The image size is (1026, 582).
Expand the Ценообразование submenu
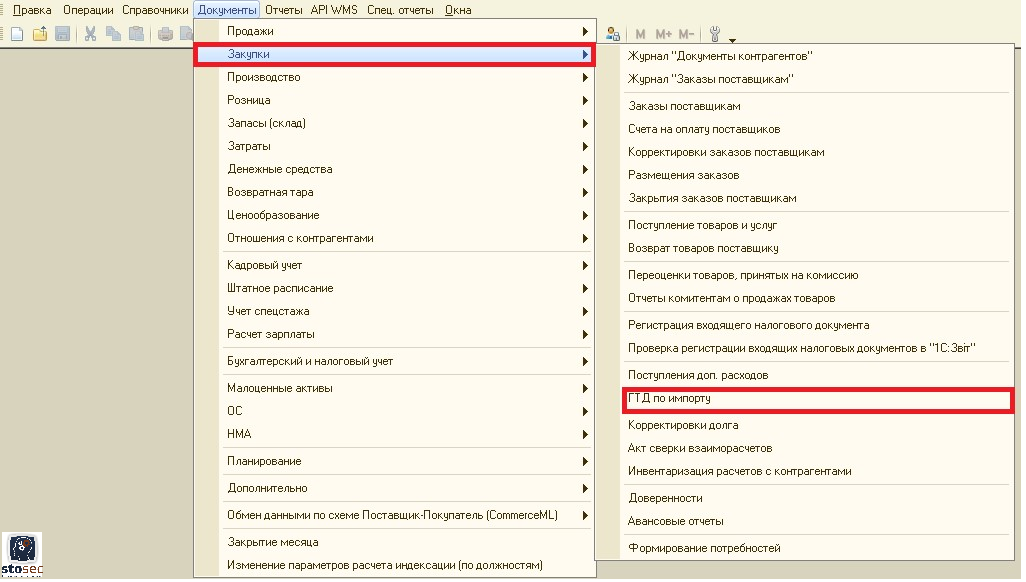(x=395, y=215)
